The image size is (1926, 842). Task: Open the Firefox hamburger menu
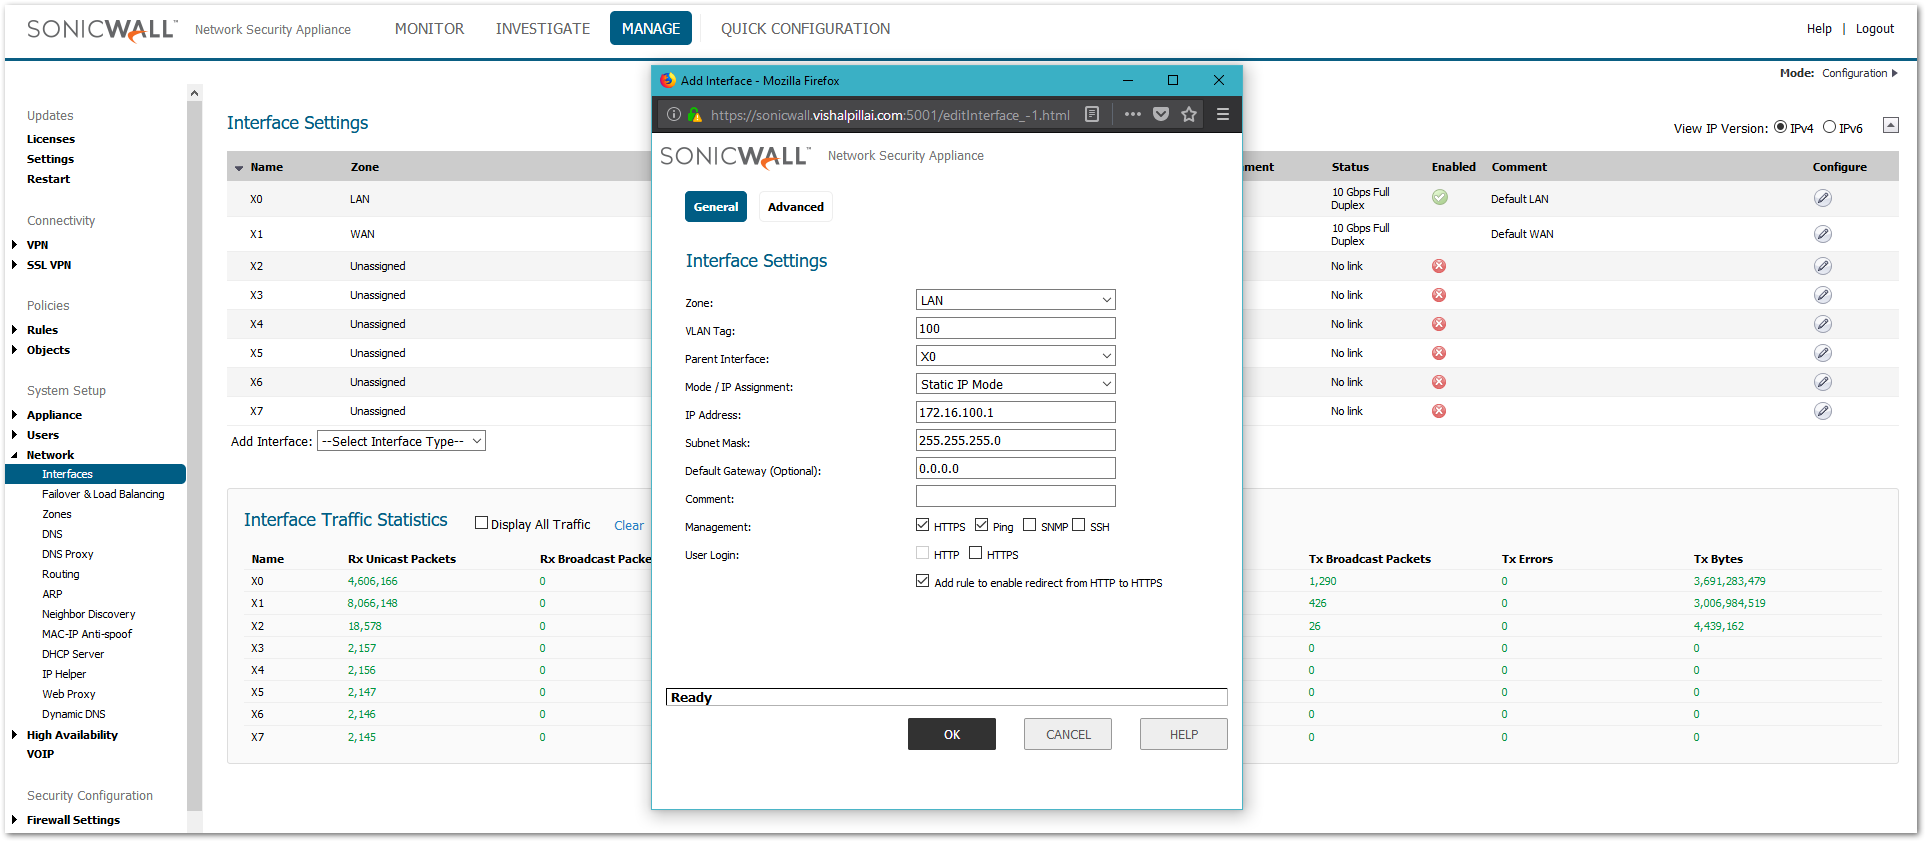click(x=1222, y=114)
